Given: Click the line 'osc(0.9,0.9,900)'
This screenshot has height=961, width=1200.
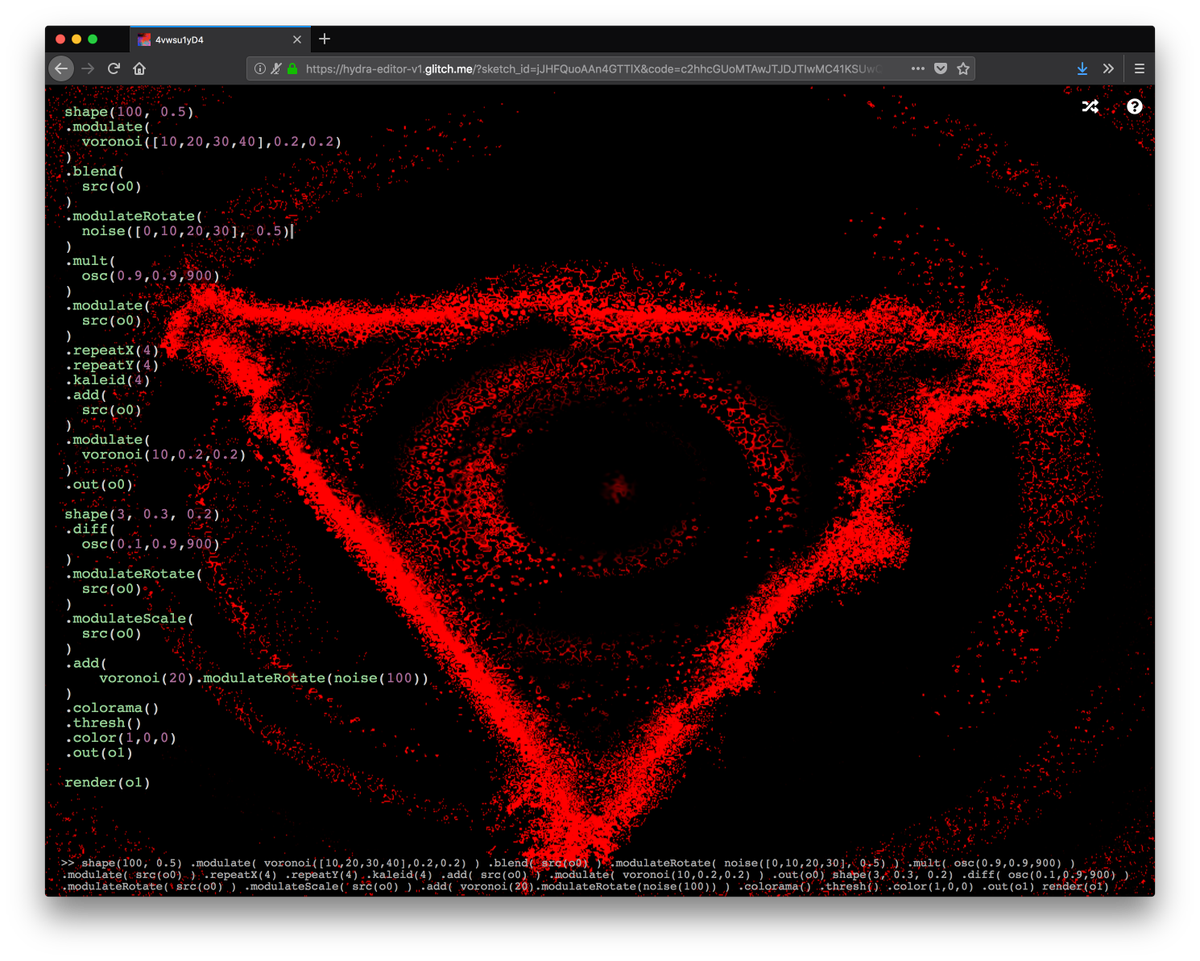Looking at the screenshot, I should [x=150, y=276].
